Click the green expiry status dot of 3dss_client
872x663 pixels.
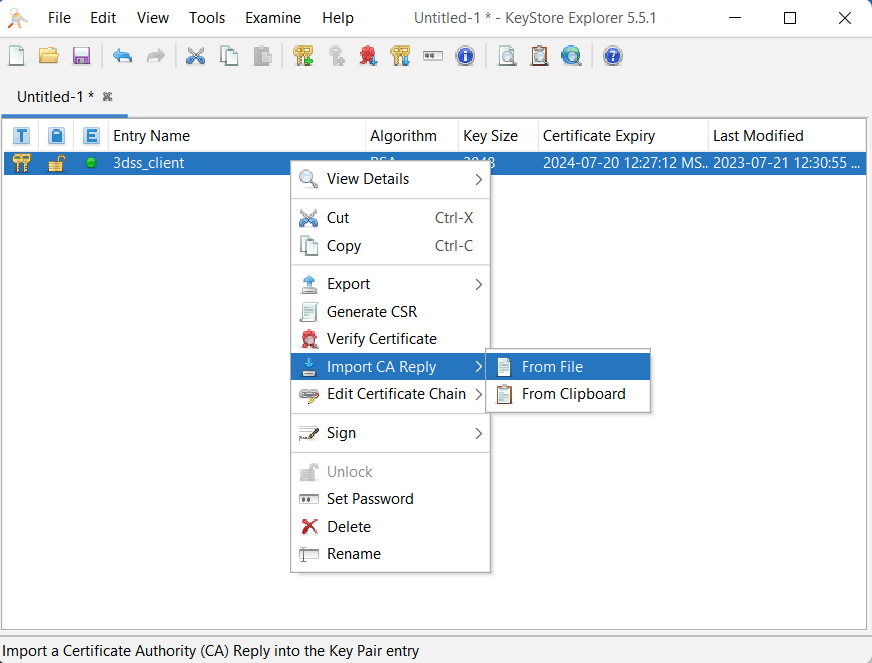91,163
